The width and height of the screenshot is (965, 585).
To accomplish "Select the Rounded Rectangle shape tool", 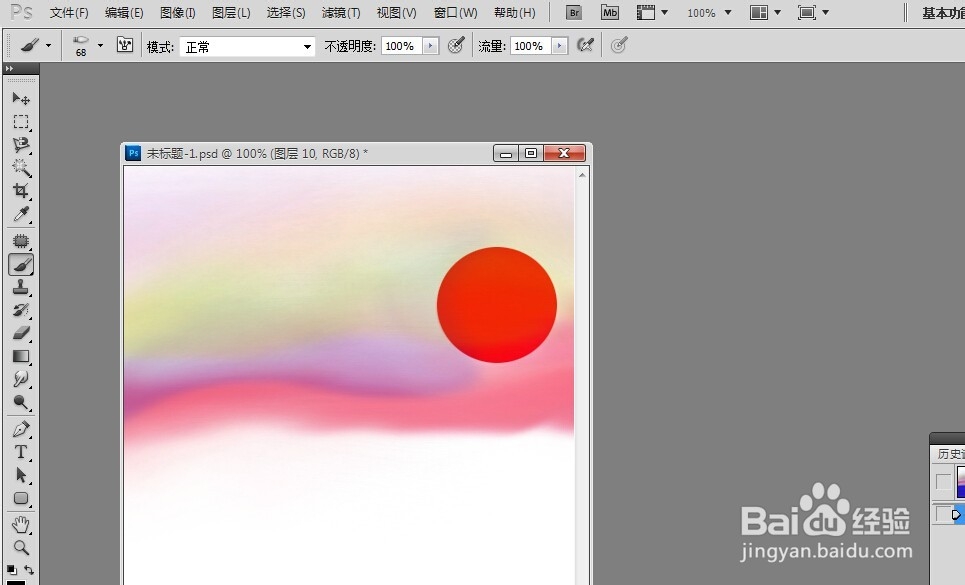I will click(21, 498).
